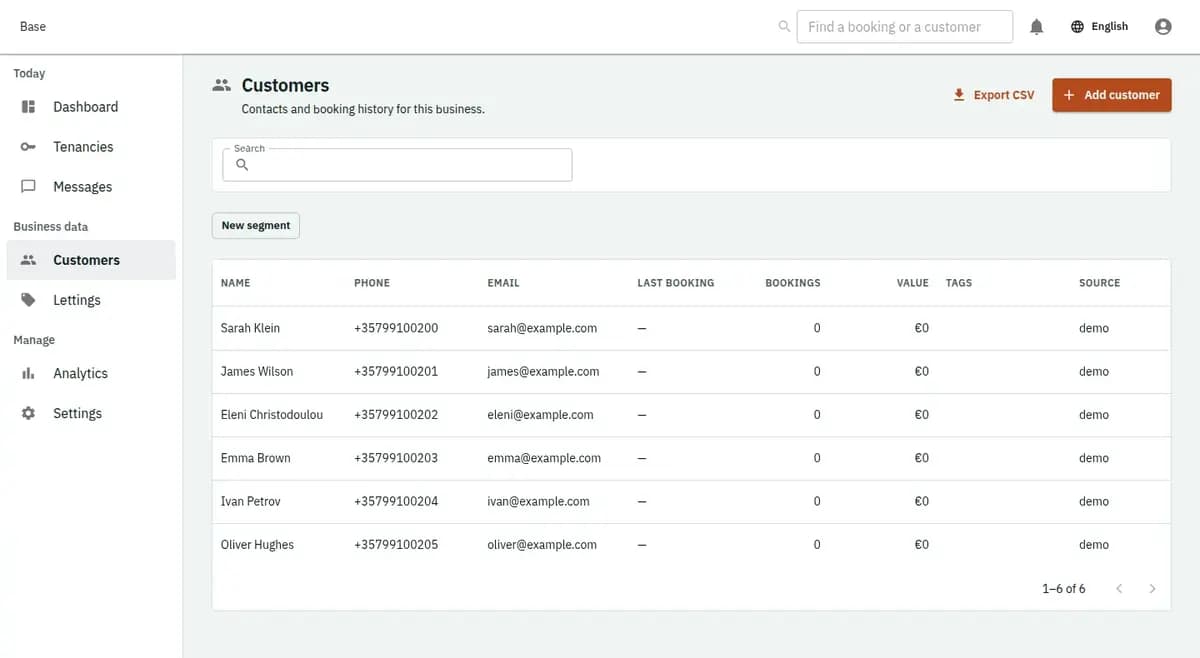Click email ivan@example.com
Image resolution: width=1200 pixels, height=658 pixels.
tap(538, 501)
